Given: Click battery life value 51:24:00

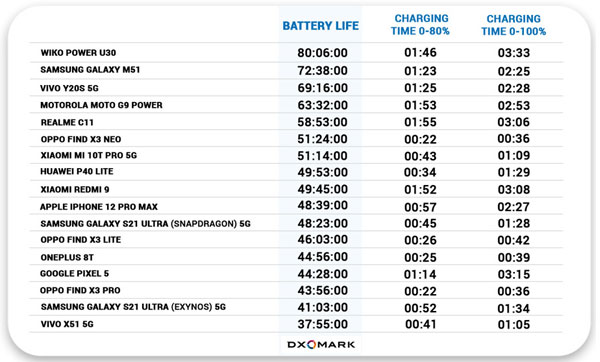Looking at the screenshot, I should pyautogui.click(x=323, y=139).
